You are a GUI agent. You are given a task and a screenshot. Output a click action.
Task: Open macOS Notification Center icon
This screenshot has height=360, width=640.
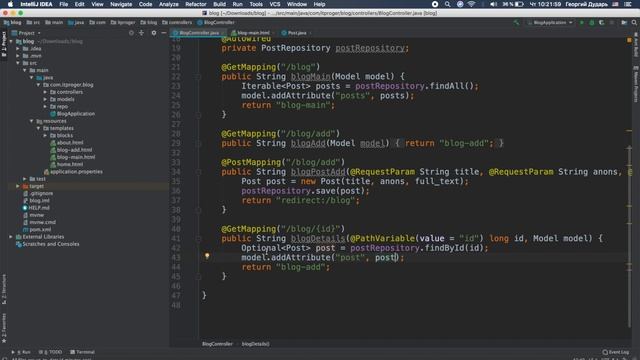coord(628,4)
